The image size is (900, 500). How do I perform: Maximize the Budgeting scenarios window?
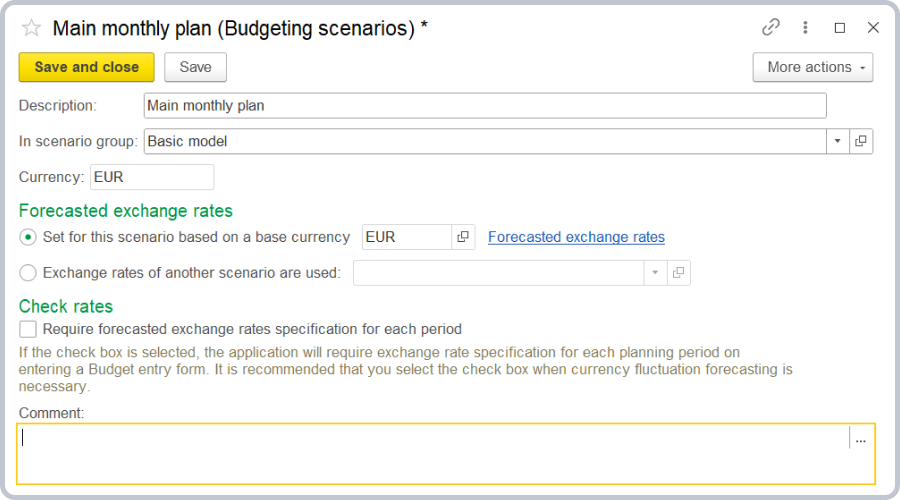tap(840, 28)
